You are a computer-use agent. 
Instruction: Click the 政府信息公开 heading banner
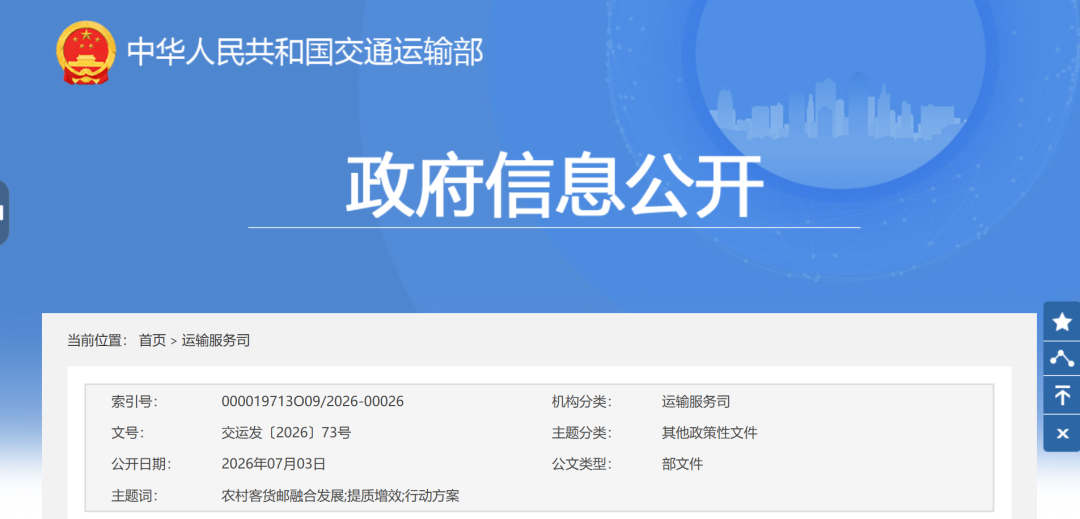(x=554, y=186)
